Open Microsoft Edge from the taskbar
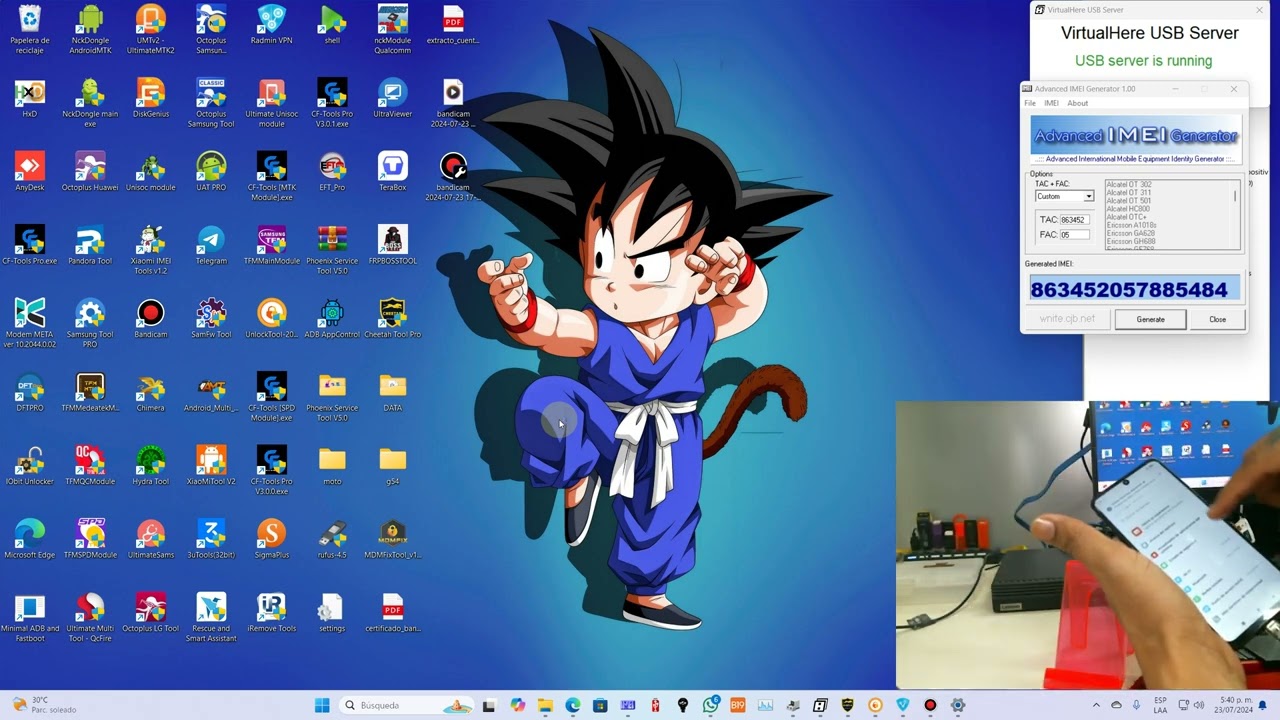 [573, 705]
